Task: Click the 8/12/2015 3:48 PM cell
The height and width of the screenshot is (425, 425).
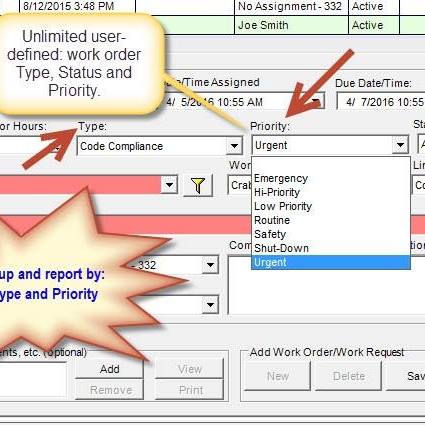Action: pyautogui.click(x=77, y=7)
